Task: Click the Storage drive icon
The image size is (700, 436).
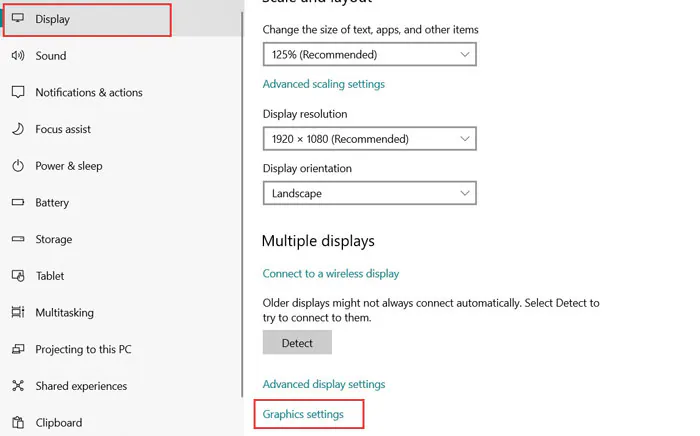Action: coord(18,239)
